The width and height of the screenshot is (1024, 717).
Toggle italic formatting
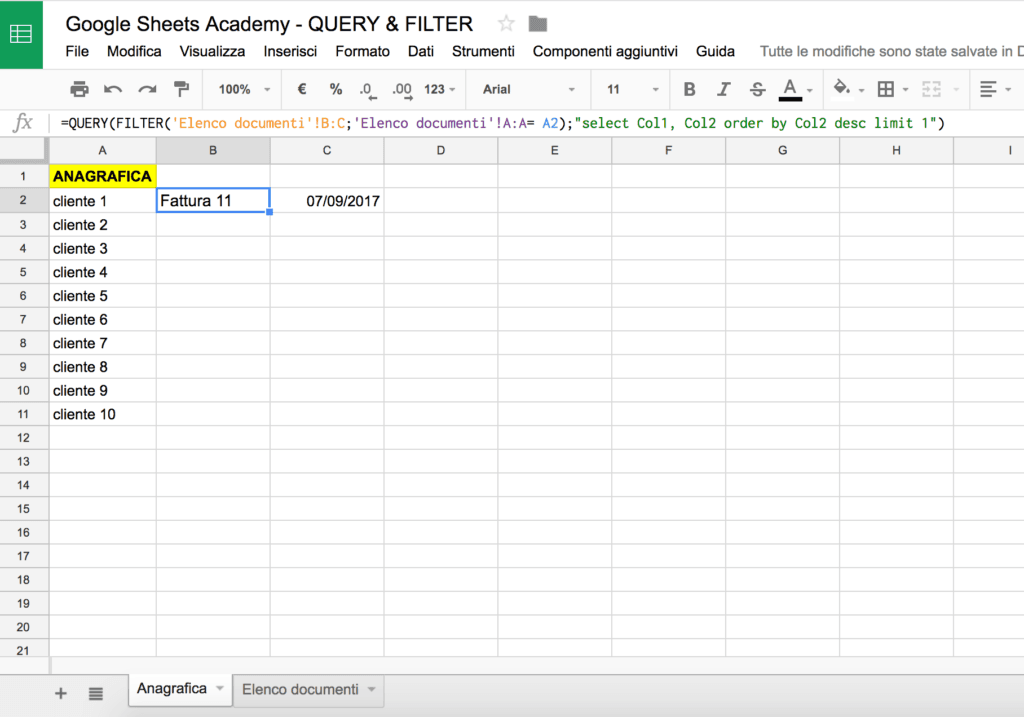pos(723,89)
